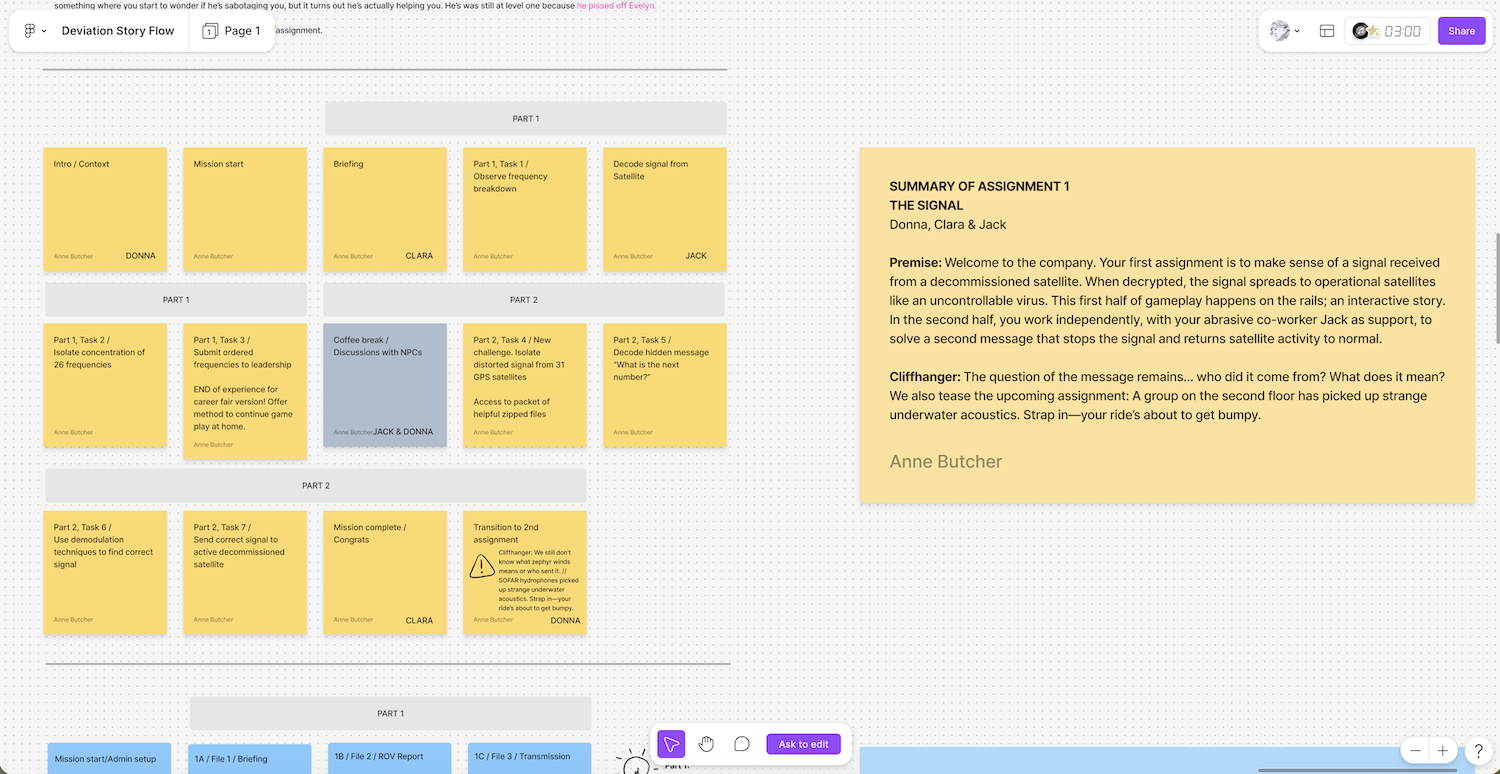Select the Part 2, Task 7 sticky note

tap(245, 572)
